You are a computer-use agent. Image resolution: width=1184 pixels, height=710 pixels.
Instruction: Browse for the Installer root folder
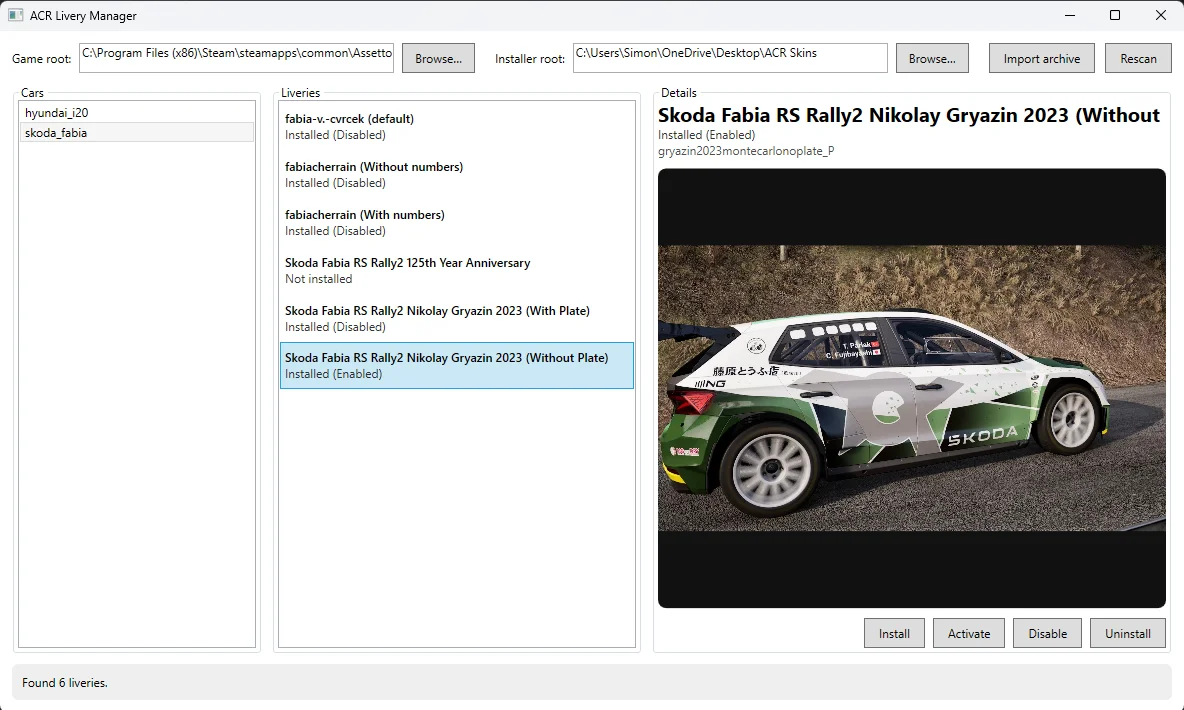932,58
